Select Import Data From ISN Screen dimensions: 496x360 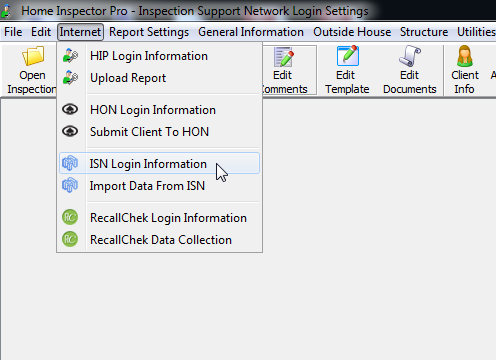[x=159, y=186]
